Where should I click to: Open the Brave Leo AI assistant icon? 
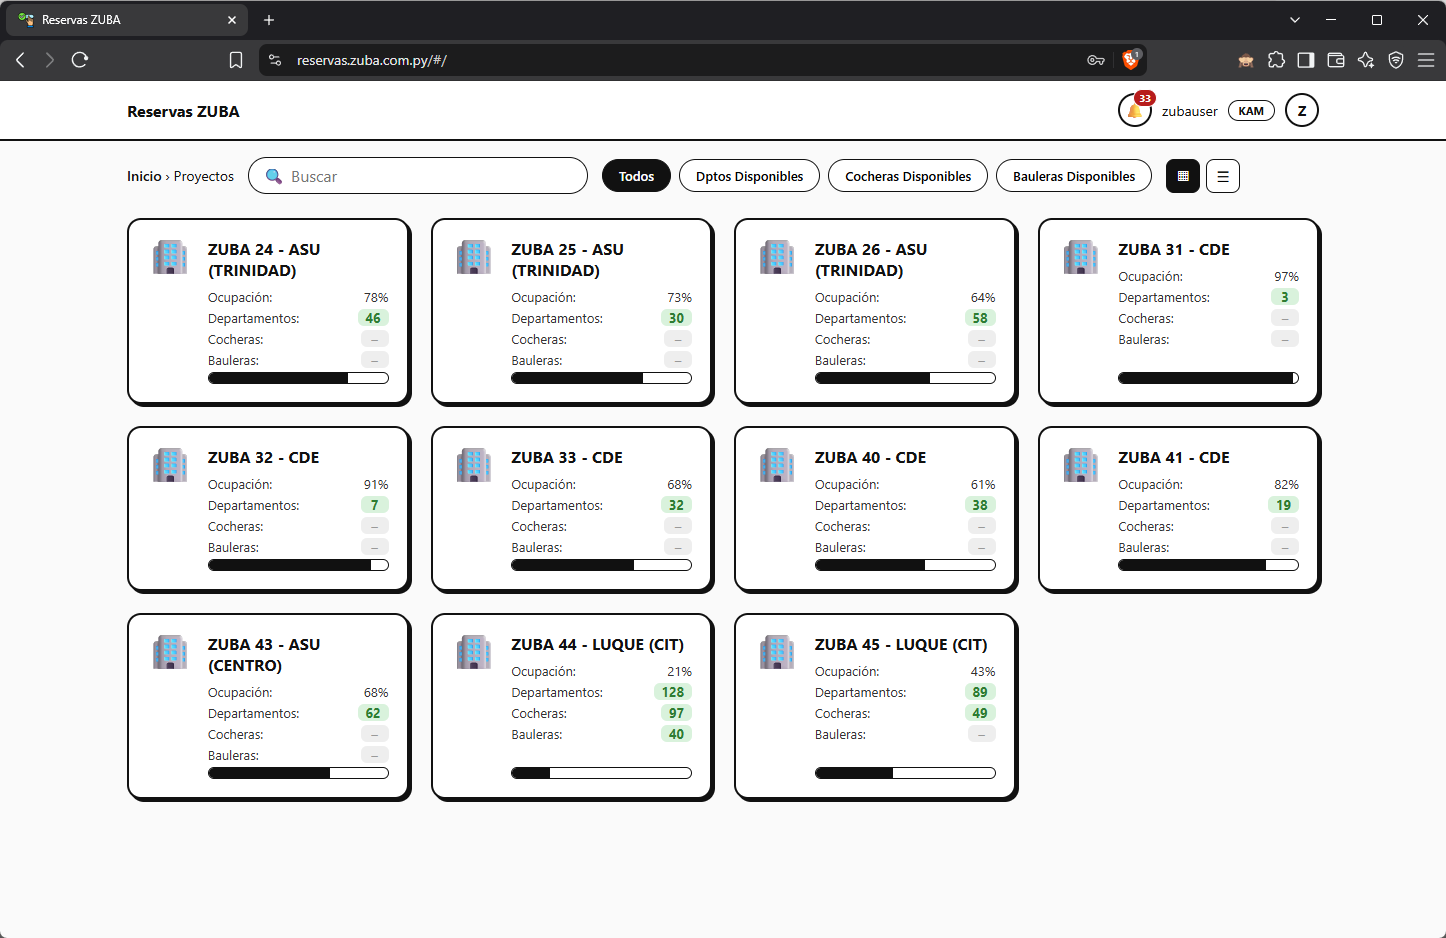tap(1366, 60)
